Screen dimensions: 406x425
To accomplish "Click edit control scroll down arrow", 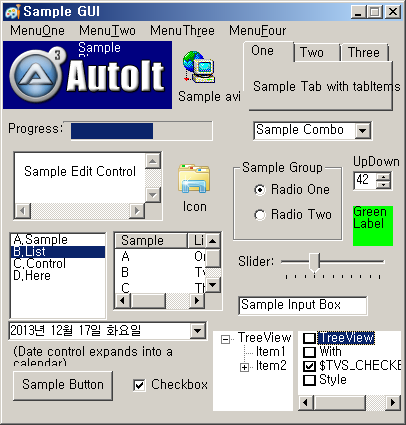I will point(153,195).
